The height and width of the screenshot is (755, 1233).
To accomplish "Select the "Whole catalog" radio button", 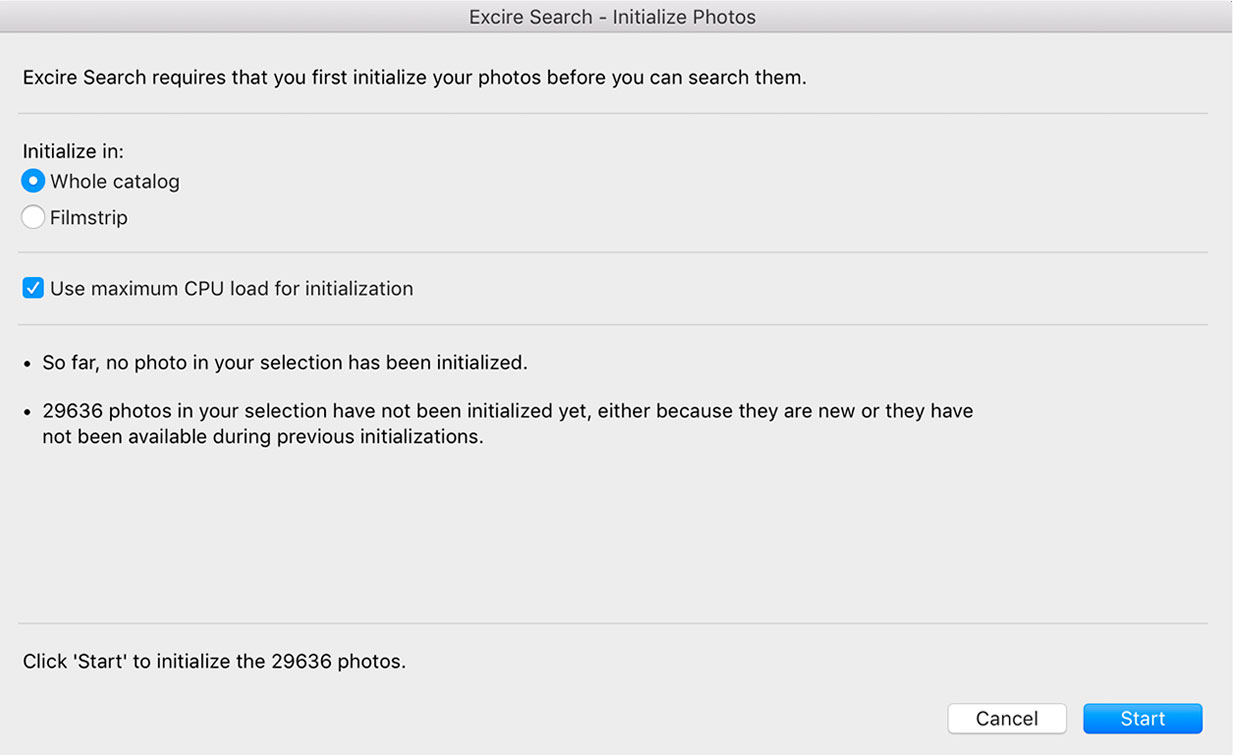I will tap(33, 182).
